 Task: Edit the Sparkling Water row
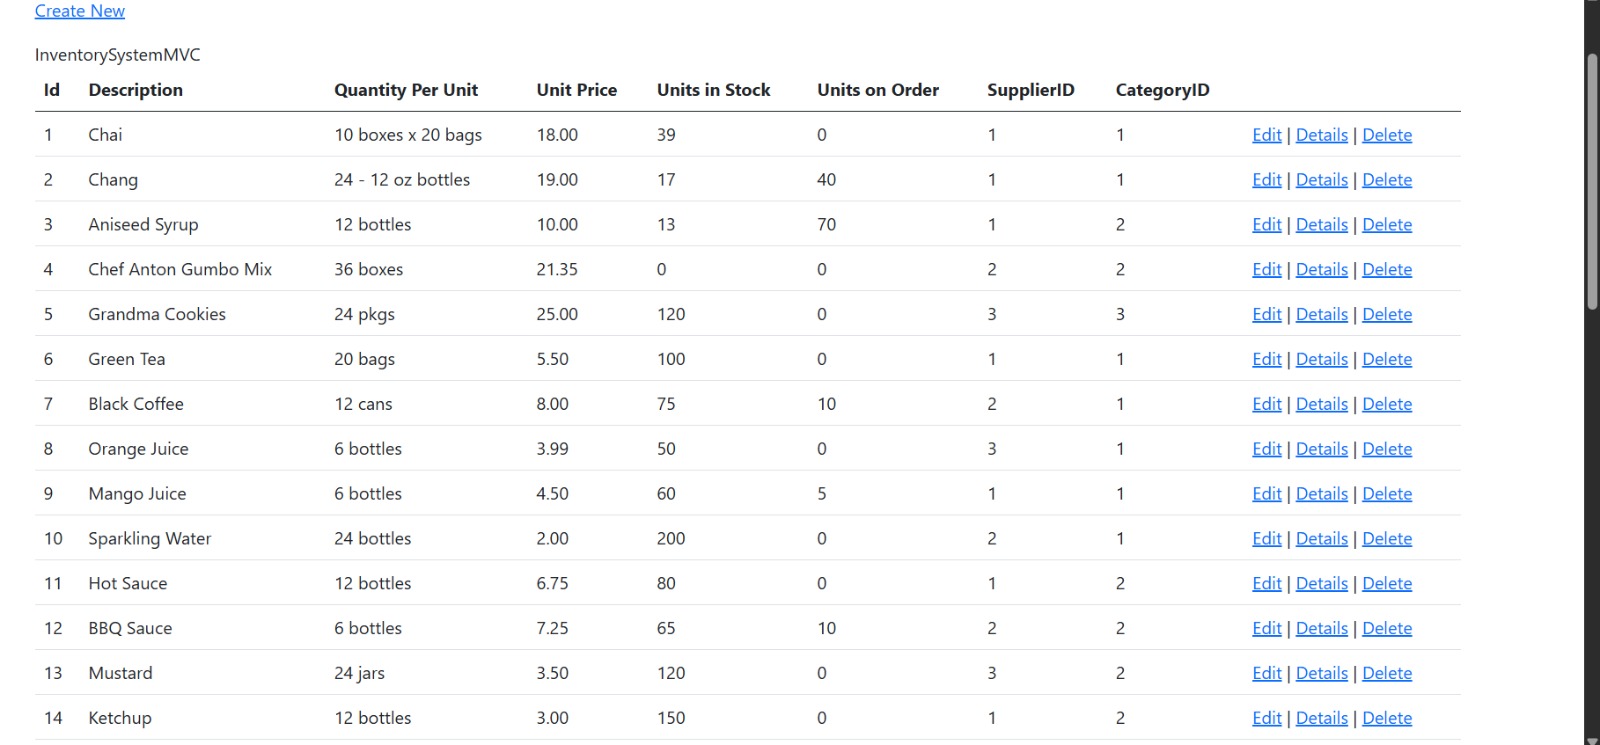tap(1266, 538)
